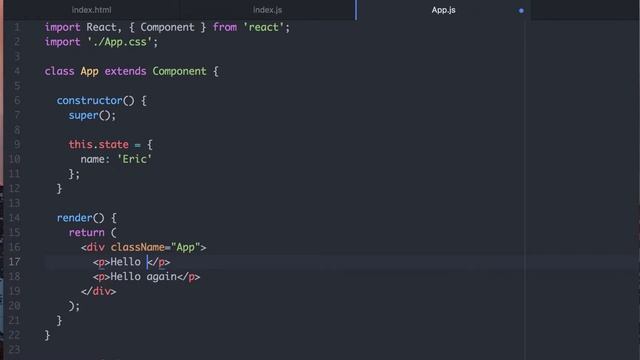
Task: Click the 'return' keyword on line 15
Action: (87, 233)
